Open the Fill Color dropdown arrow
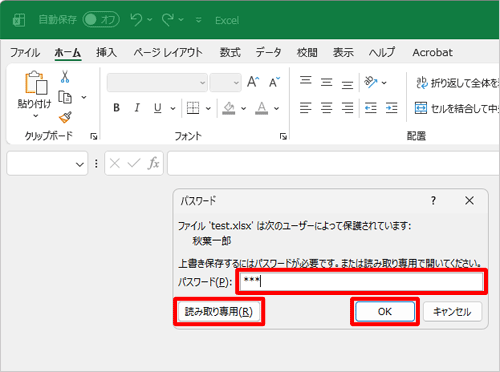The height and width of the screenshot is (372, 500). (x=244, y=108)
